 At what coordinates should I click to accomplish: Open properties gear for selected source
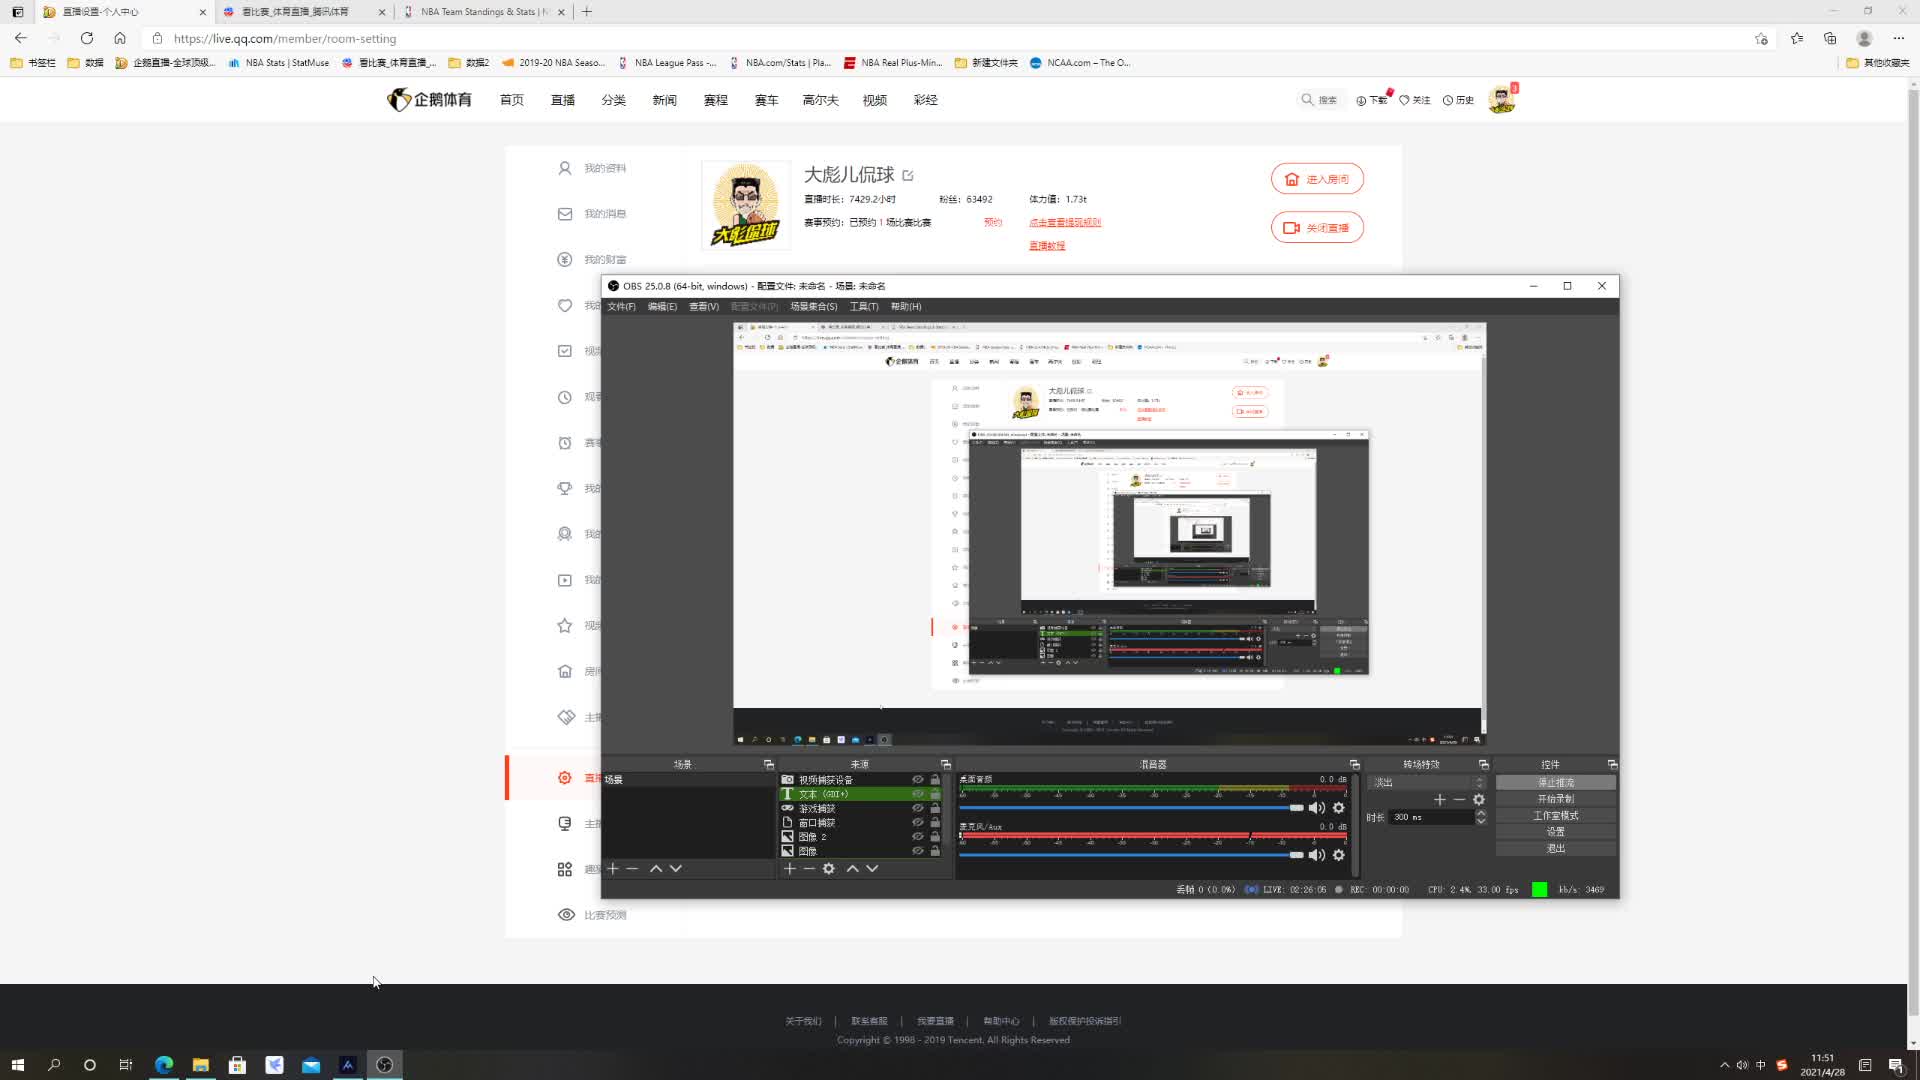coord(829,869)
